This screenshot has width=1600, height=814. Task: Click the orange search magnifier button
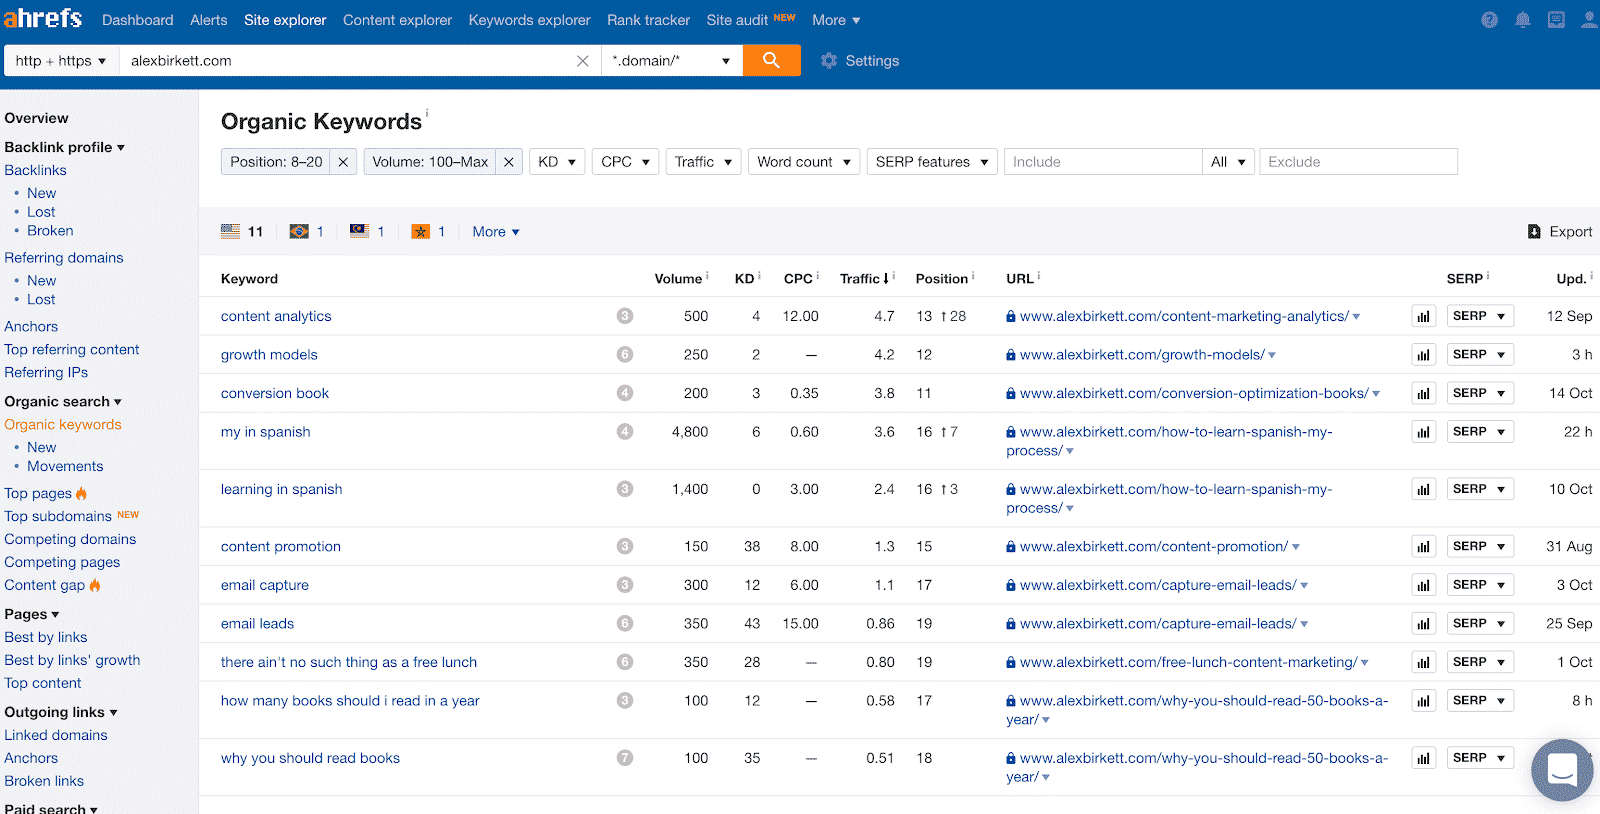coord(771,60)
